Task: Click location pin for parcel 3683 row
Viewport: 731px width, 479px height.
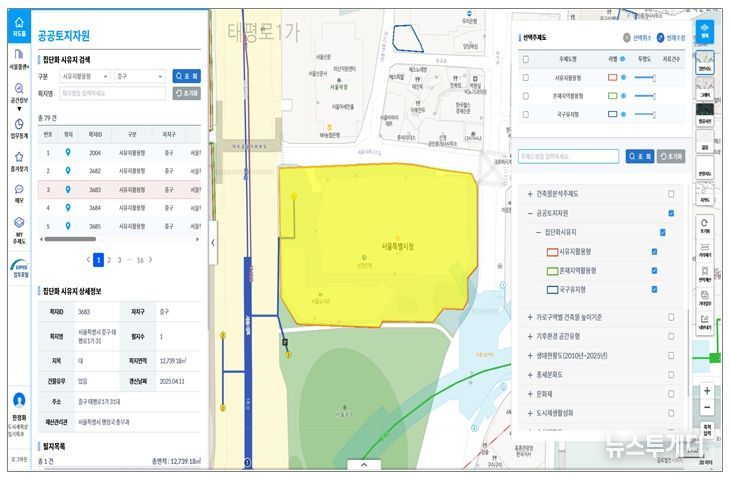Action: click(x=68, y=189)
